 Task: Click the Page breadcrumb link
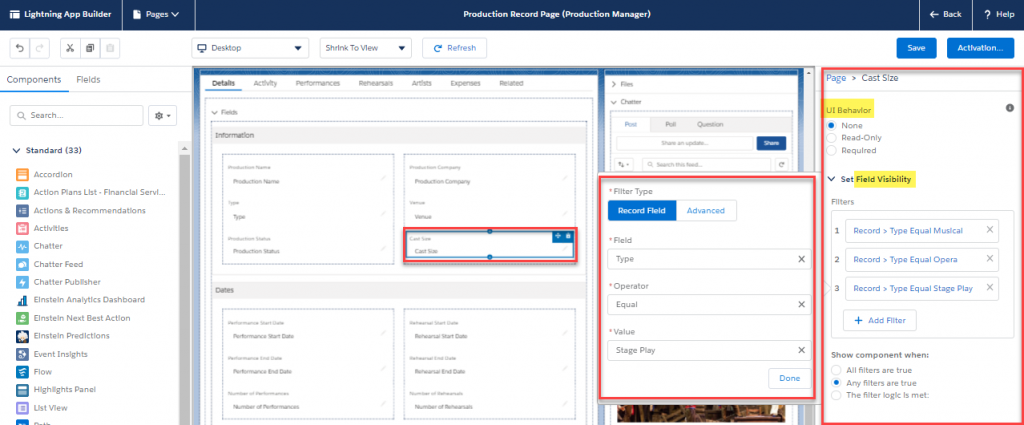pos(836,78)
